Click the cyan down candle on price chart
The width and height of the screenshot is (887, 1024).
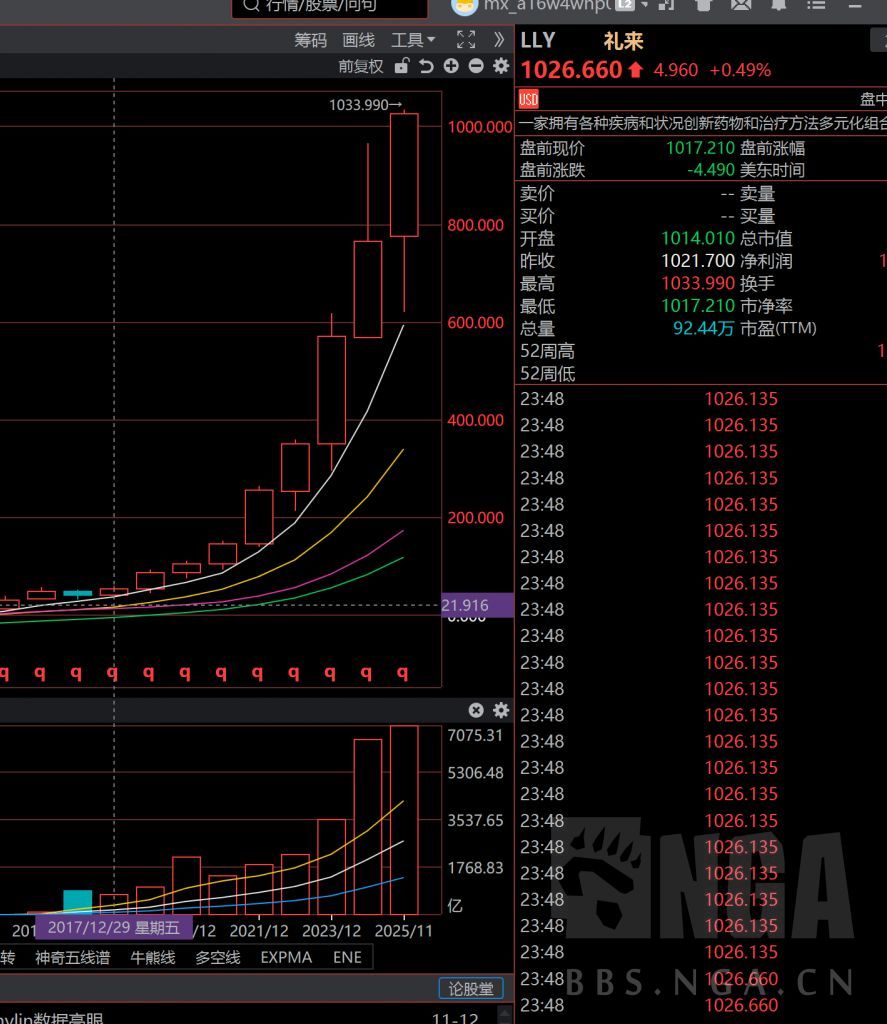[x=77, y=593]
